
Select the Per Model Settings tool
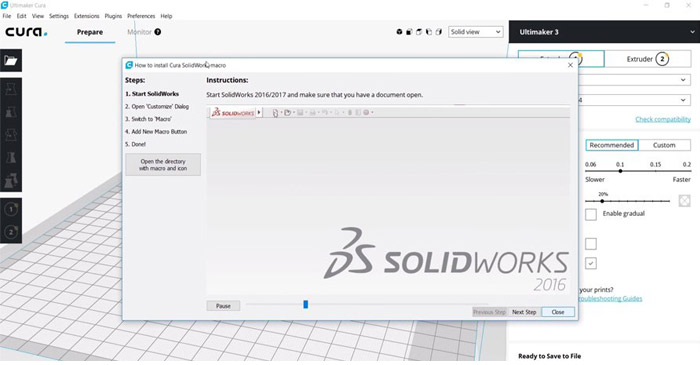point(11,180)
